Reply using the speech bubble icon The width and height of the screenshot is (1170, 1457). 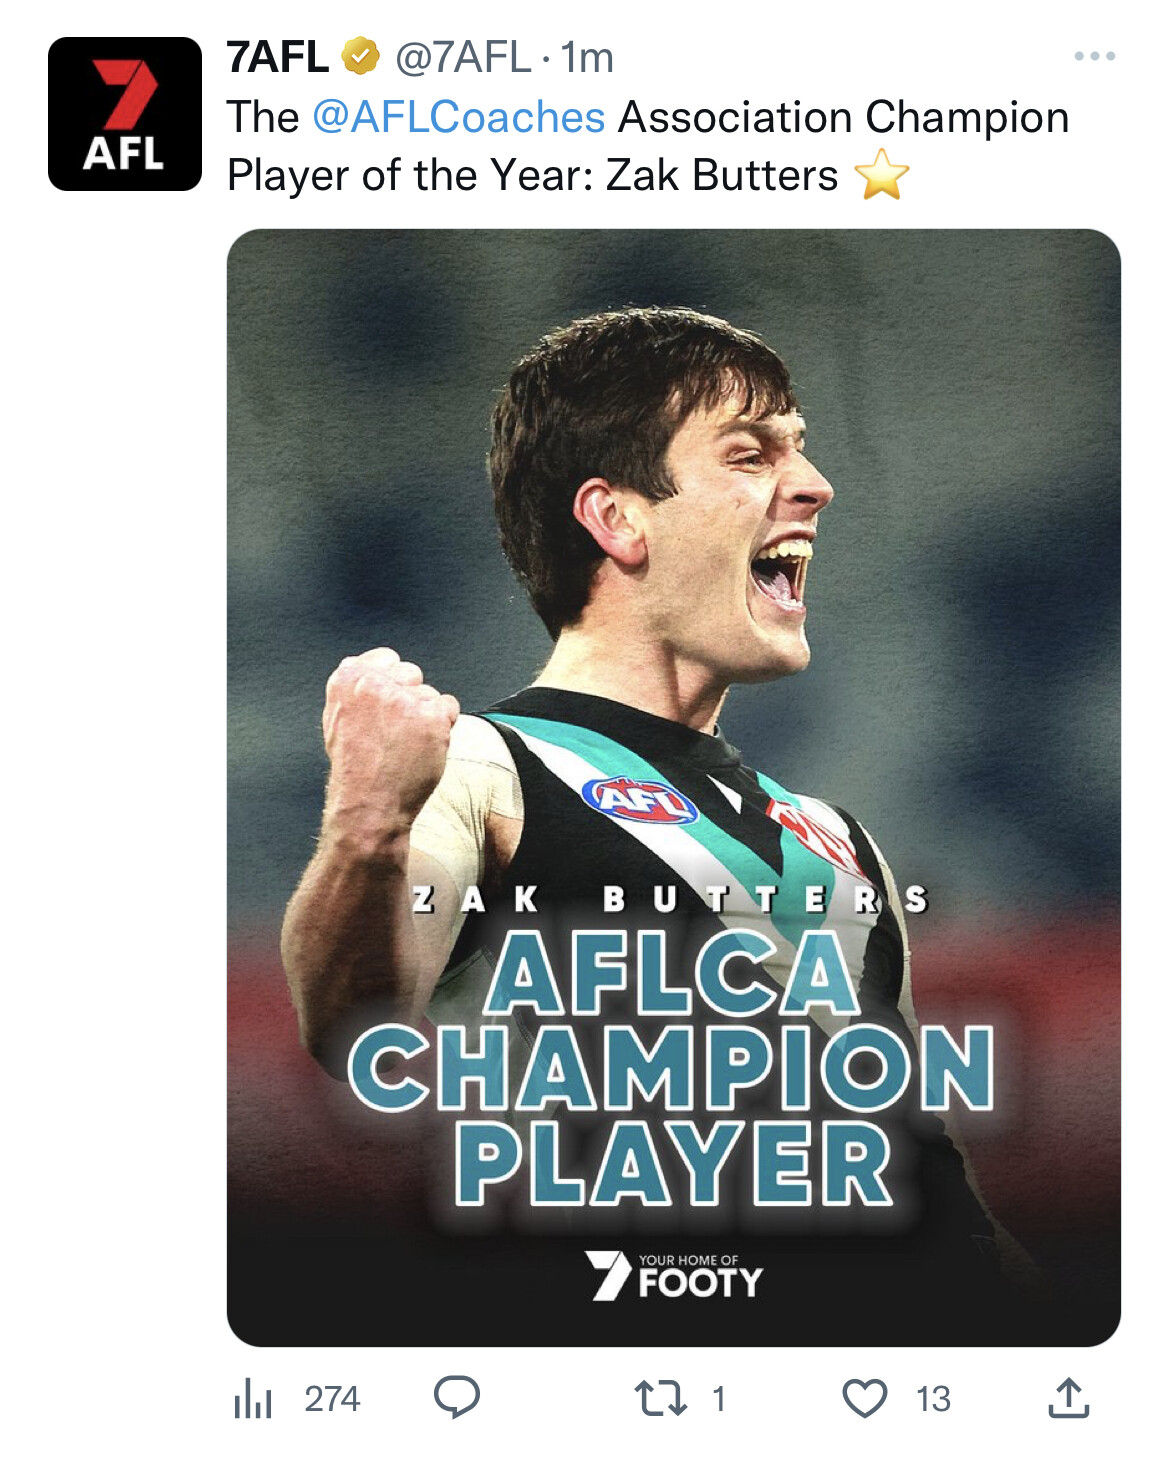(457, 1397)
